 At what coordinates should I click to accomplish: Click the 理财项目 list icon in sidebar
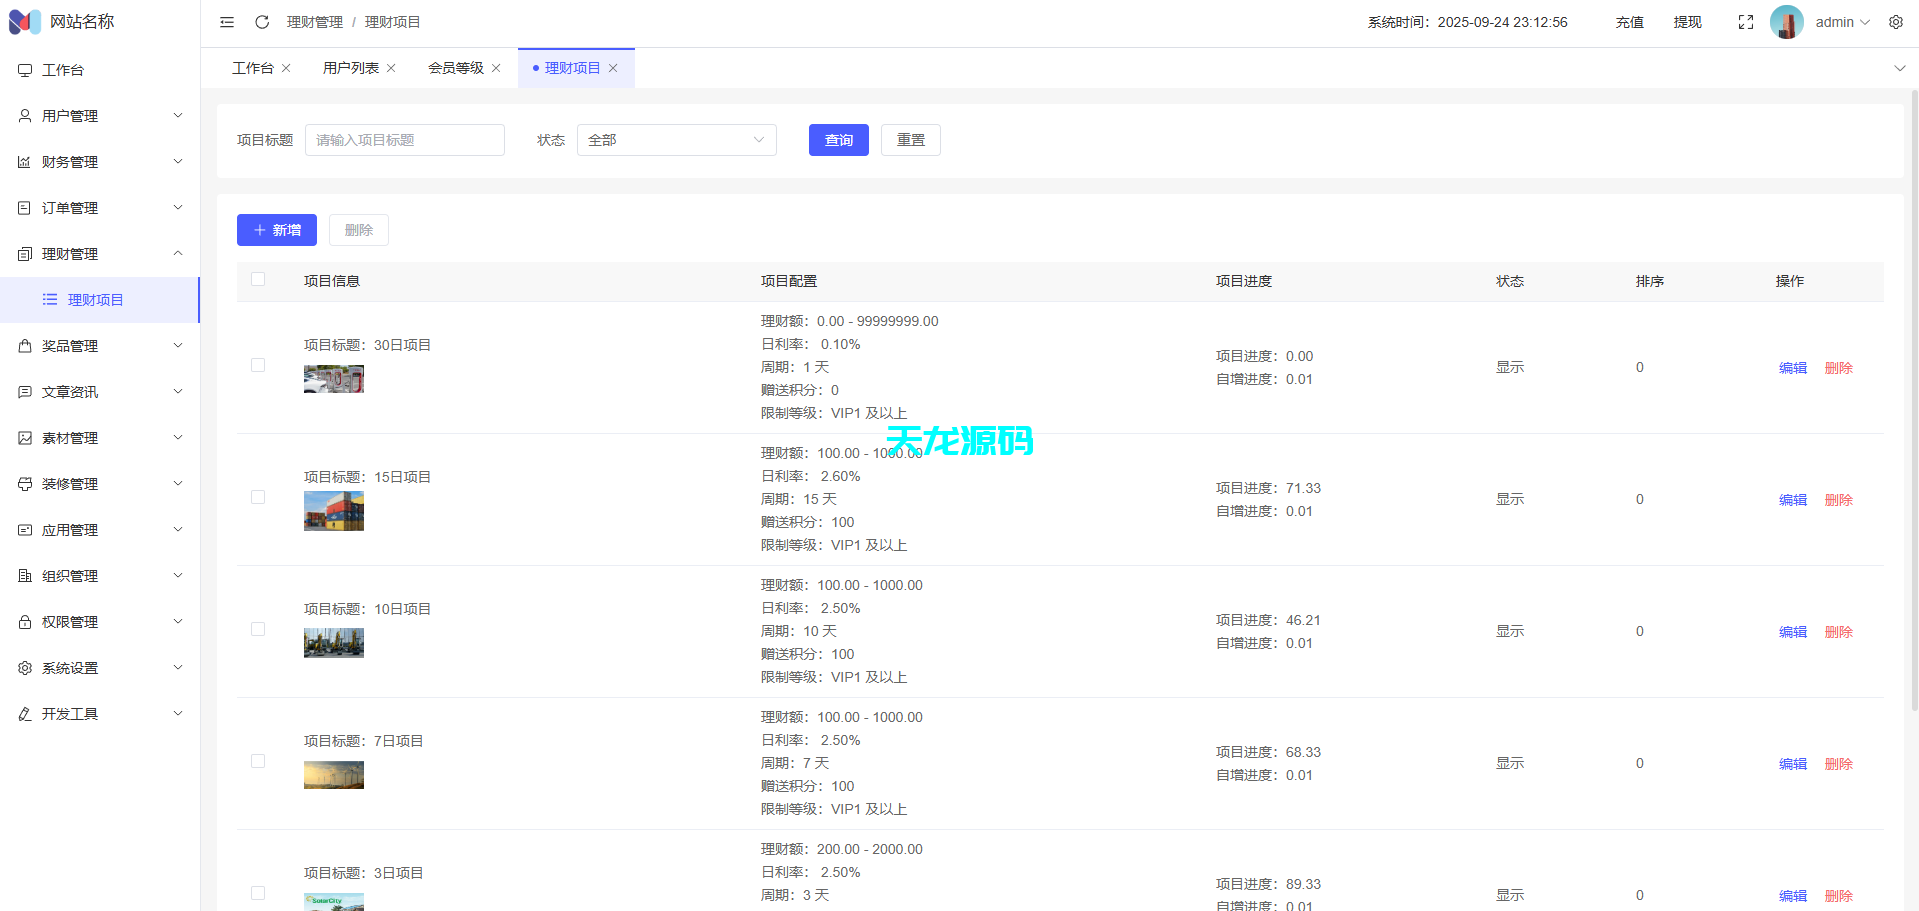click(50, 299)
